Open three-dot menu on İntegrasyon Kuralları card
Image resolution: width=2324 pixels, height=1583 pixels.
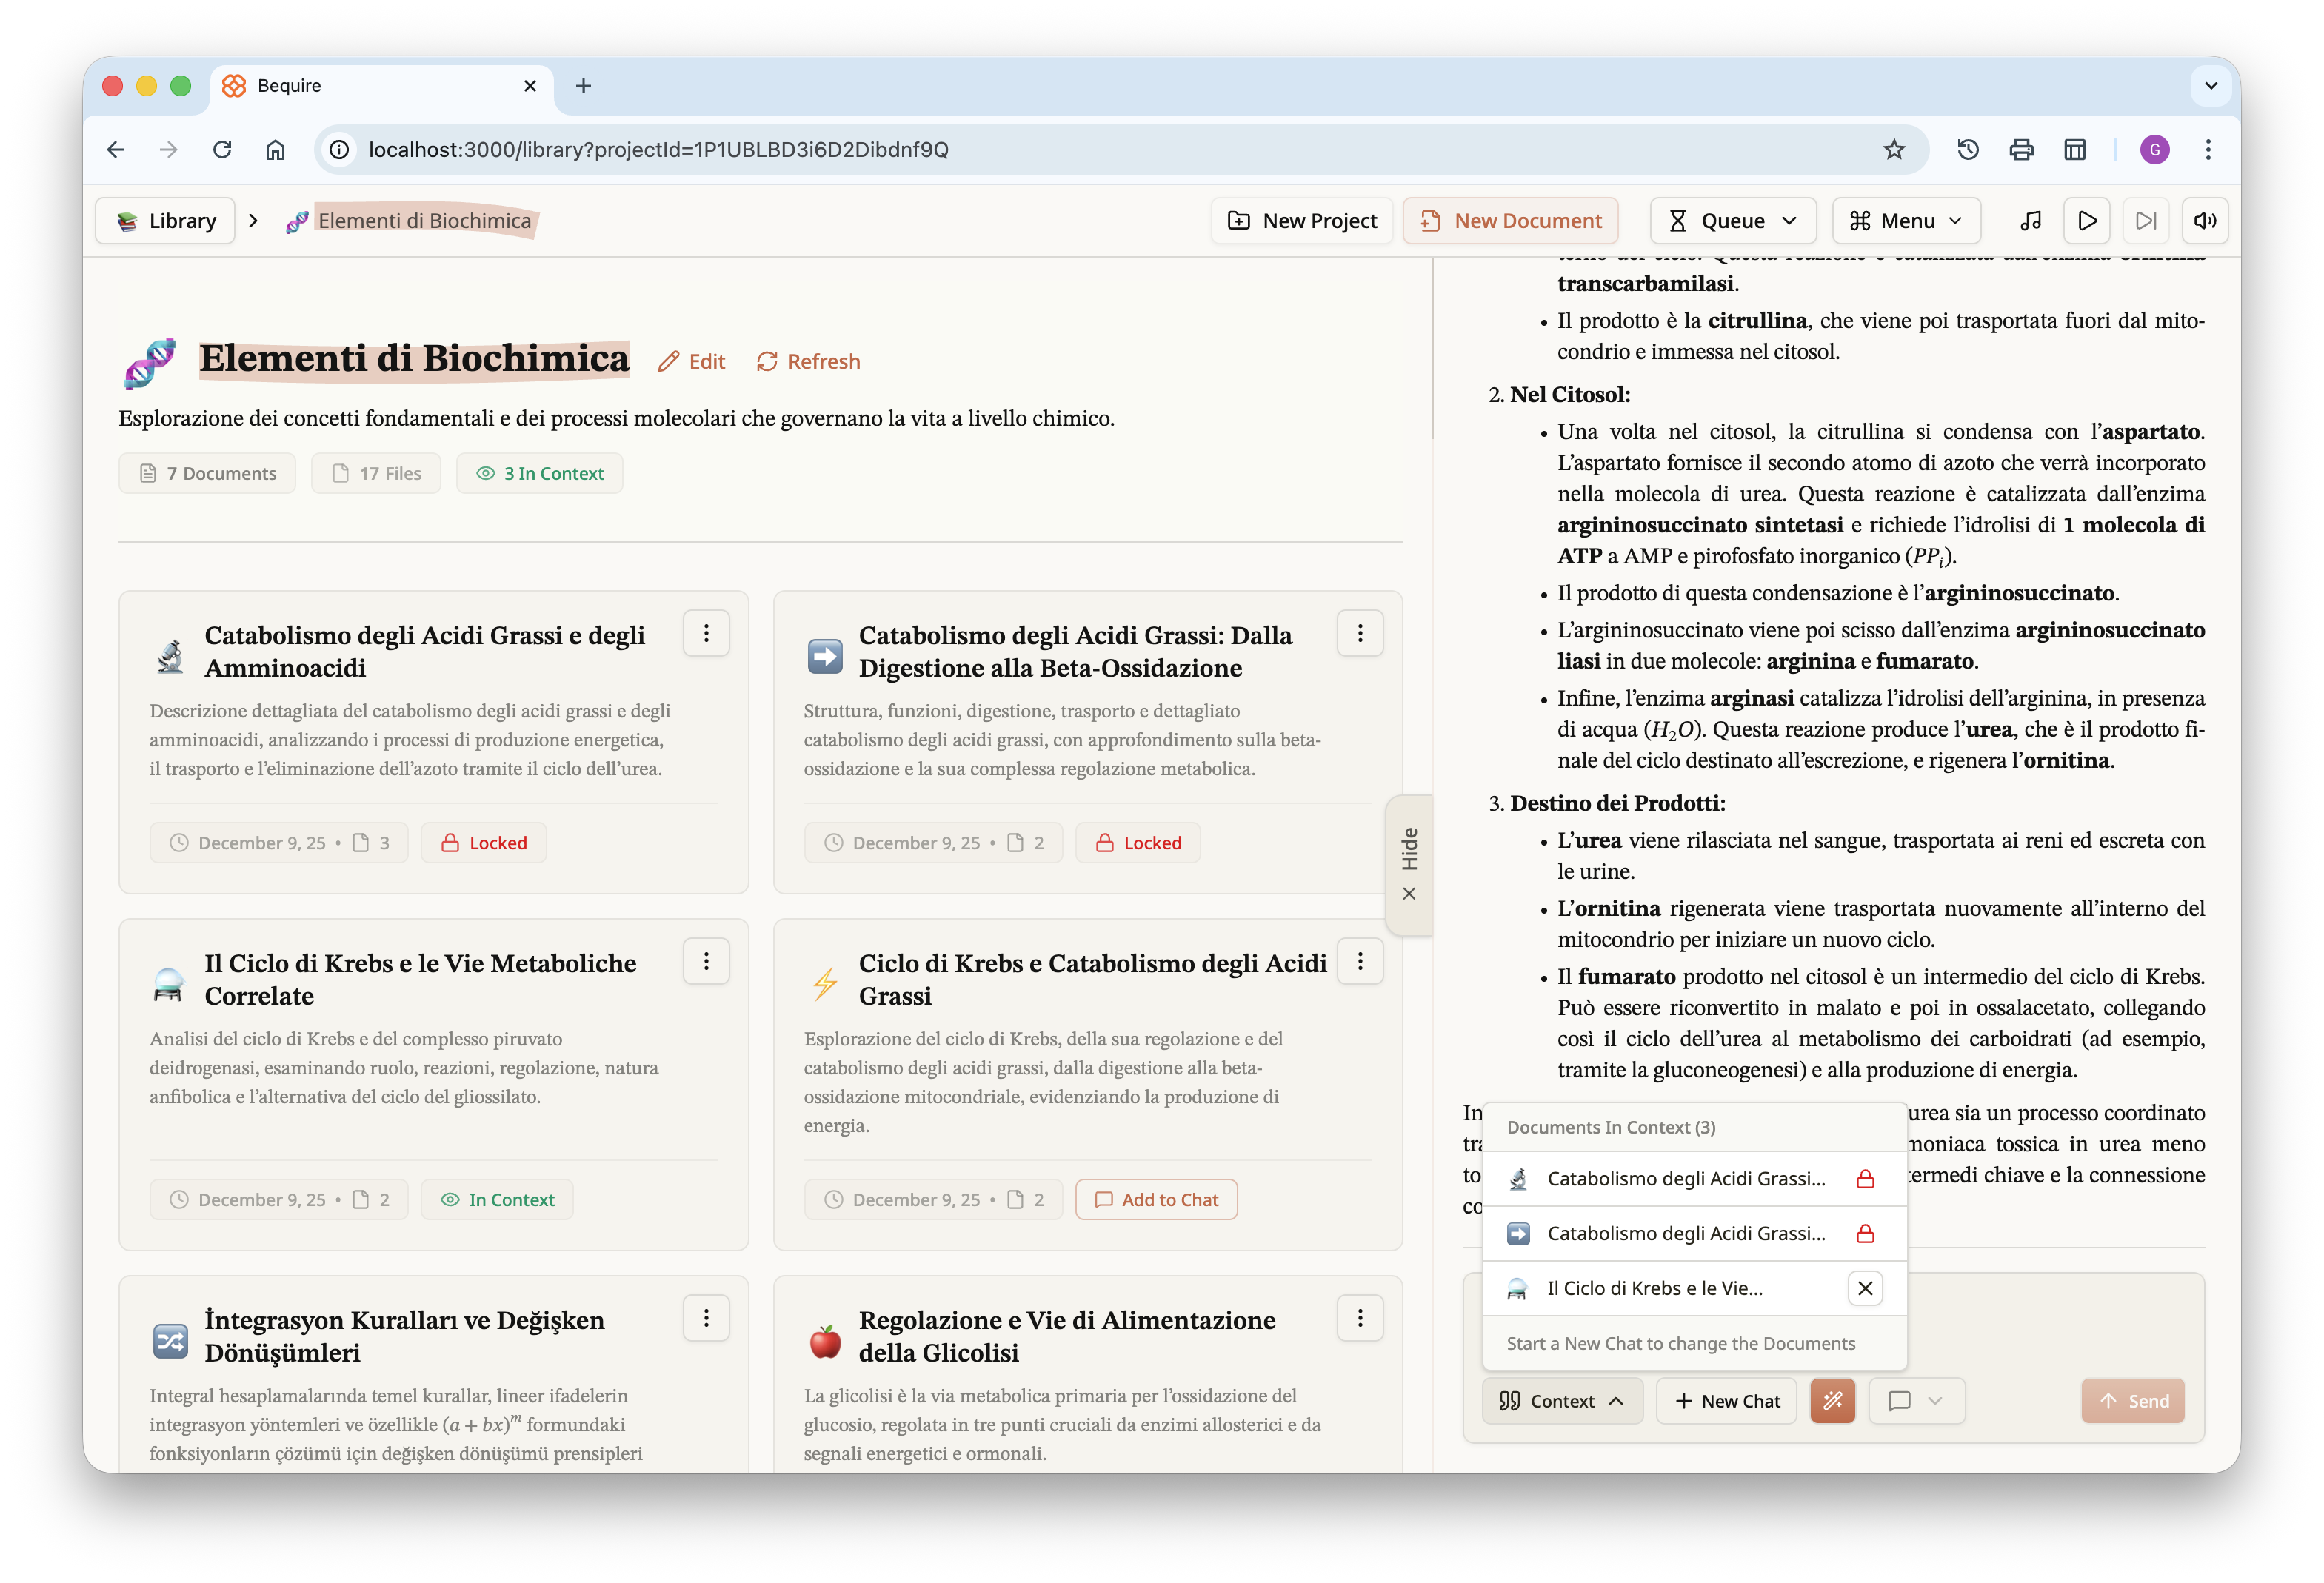tap(706, 1318)
